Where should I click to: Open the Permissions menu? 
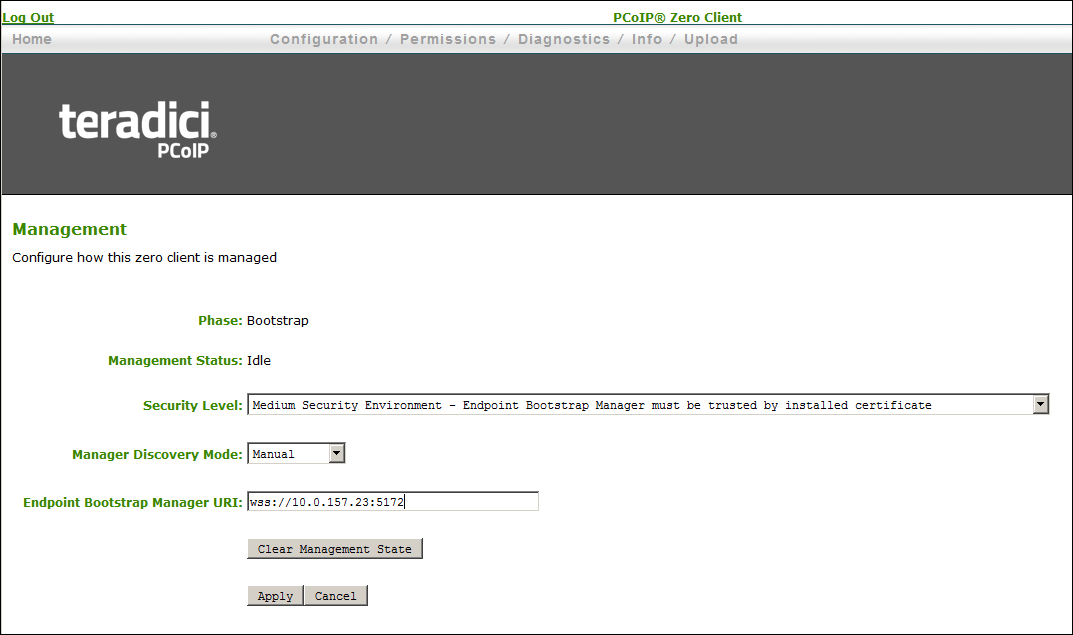point(448,39)
